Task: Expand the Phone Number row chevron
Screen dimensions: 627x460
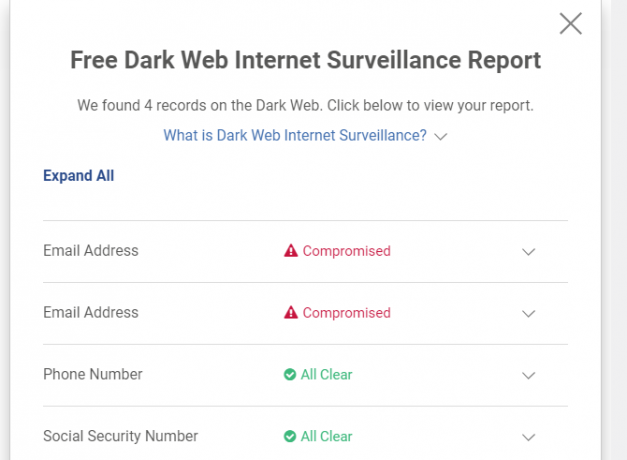Action: pyautogui.click(x=528, y=376)
